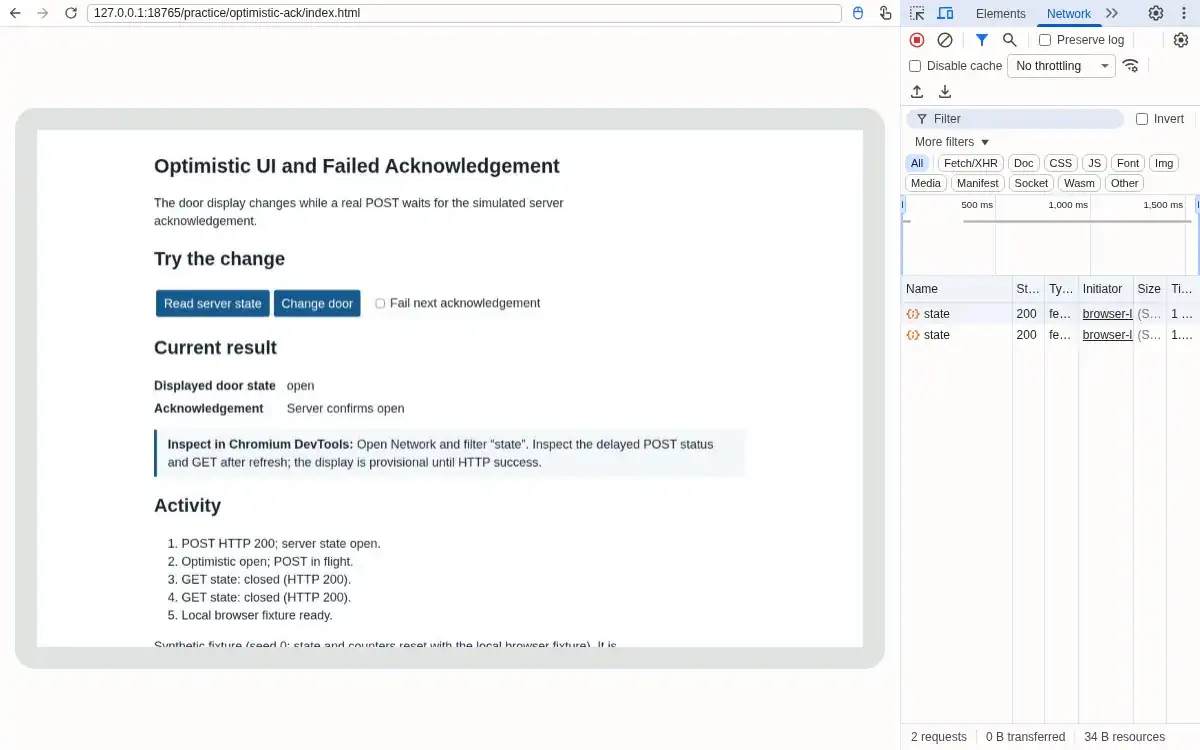1200x750 pixels.
Task: Switch to the Elements tab
Action: pos(1000,13)
